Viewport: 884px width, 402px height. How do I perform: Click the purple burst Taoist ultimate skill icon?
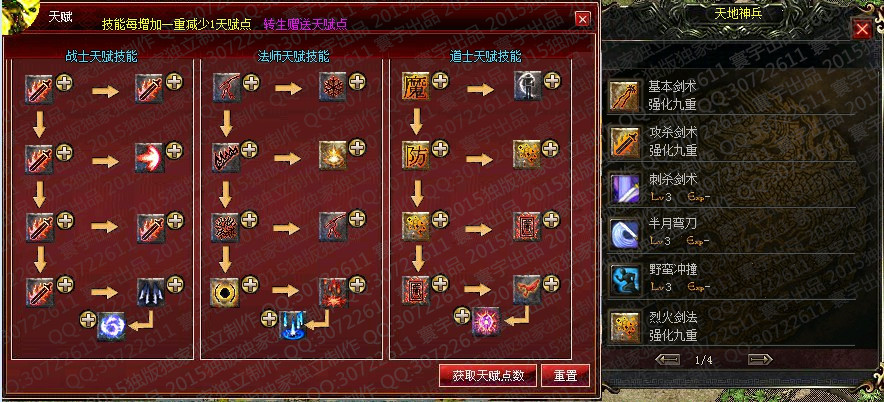(x=486, y=323)
